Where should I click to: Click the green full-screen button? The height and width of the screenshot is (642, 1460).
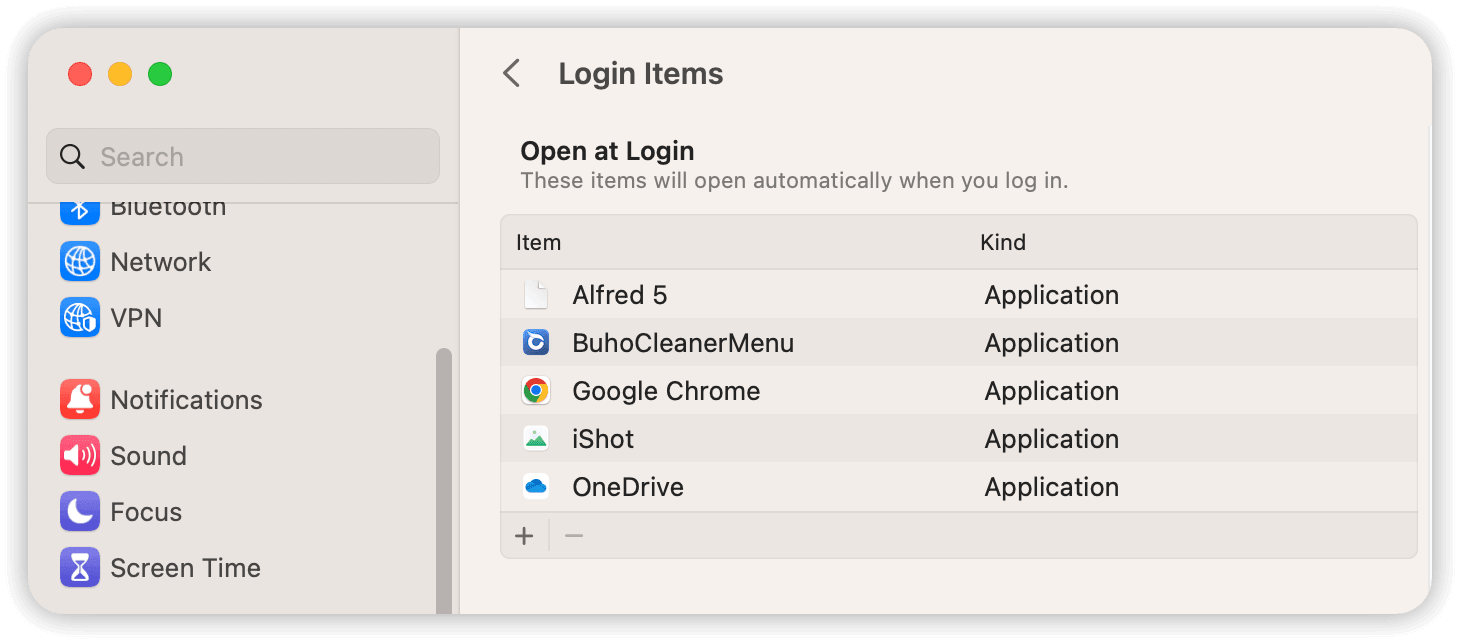(160, 74)
